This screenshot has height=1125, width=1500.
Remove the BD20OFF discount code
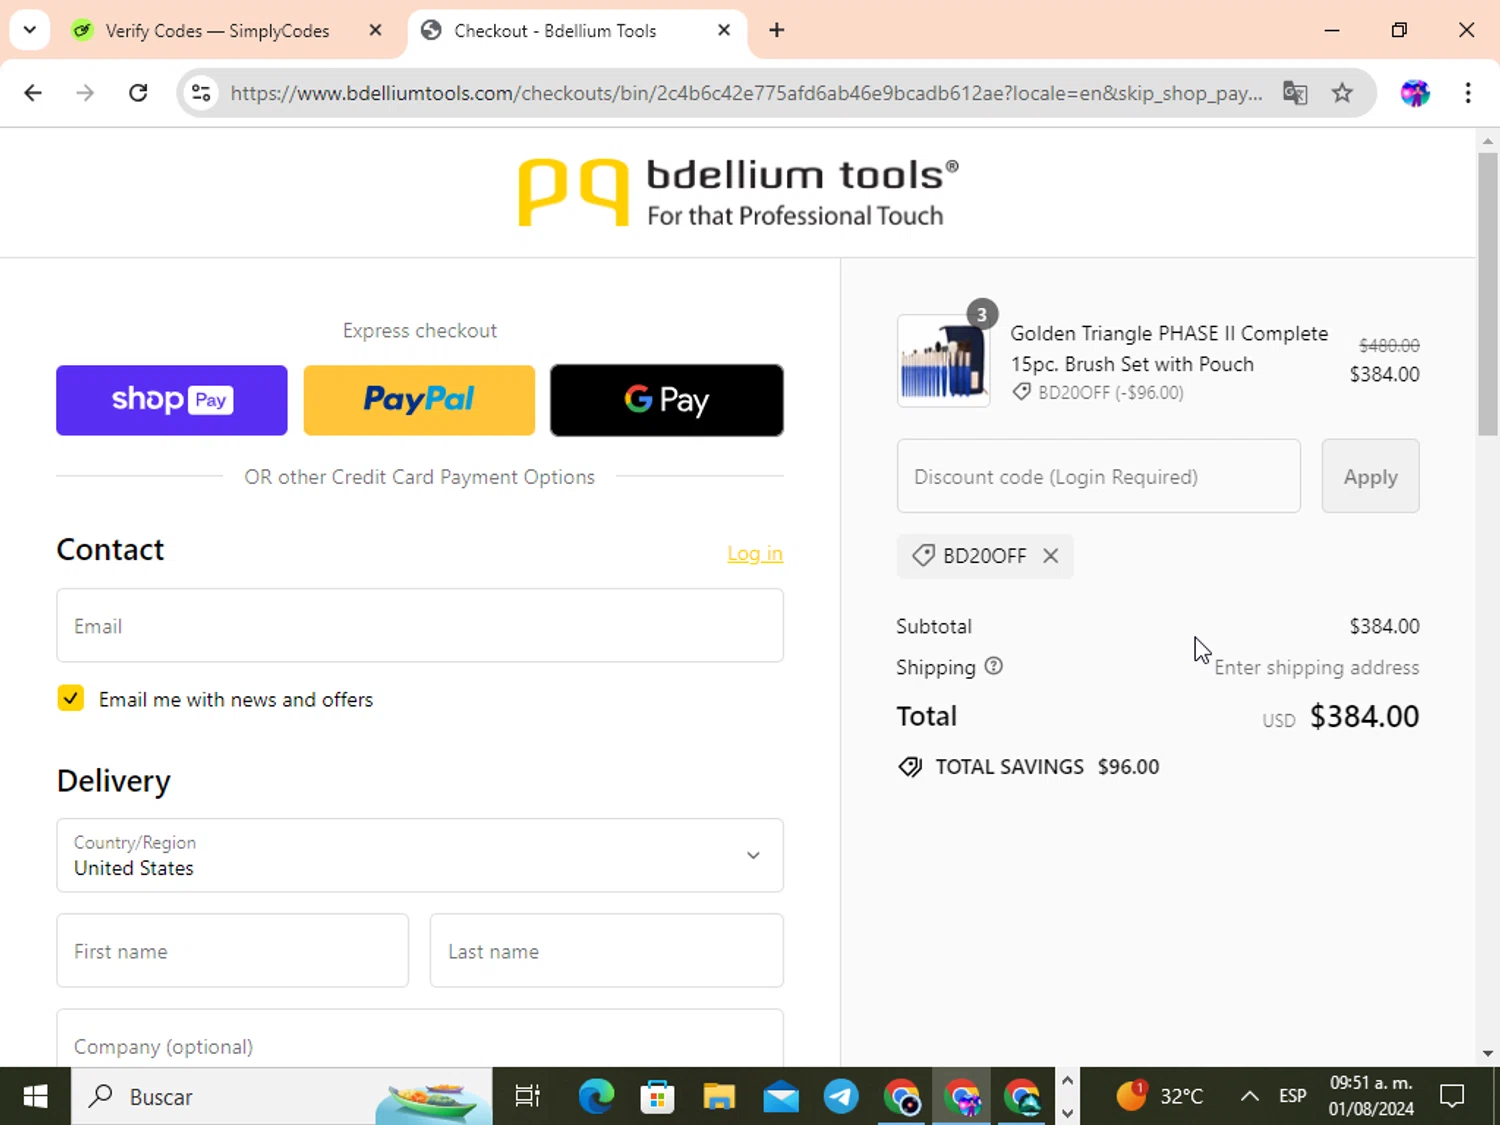pos(1050,556)
